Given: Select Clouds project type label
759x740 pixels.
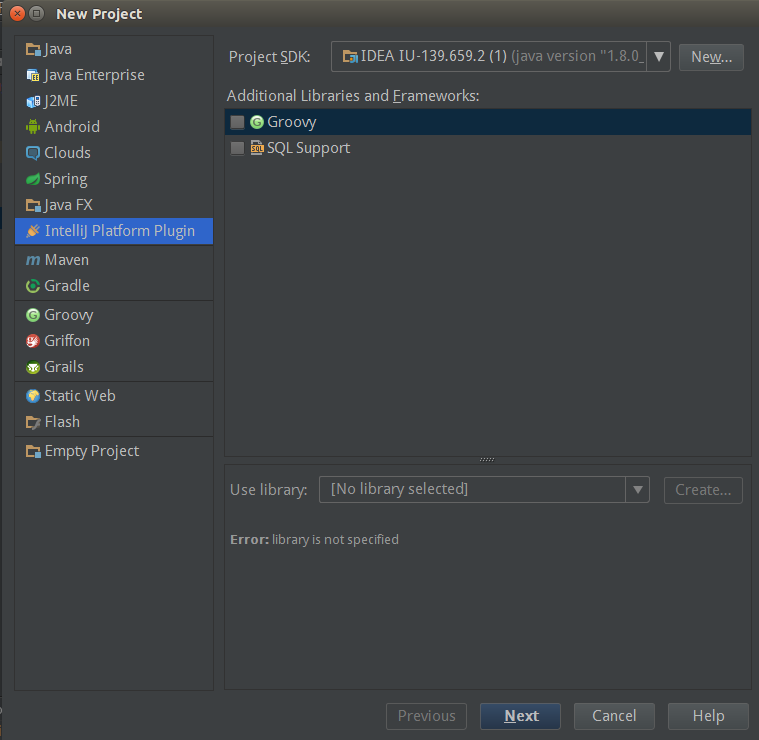Looking at the screenshot, I should point(67,153).
